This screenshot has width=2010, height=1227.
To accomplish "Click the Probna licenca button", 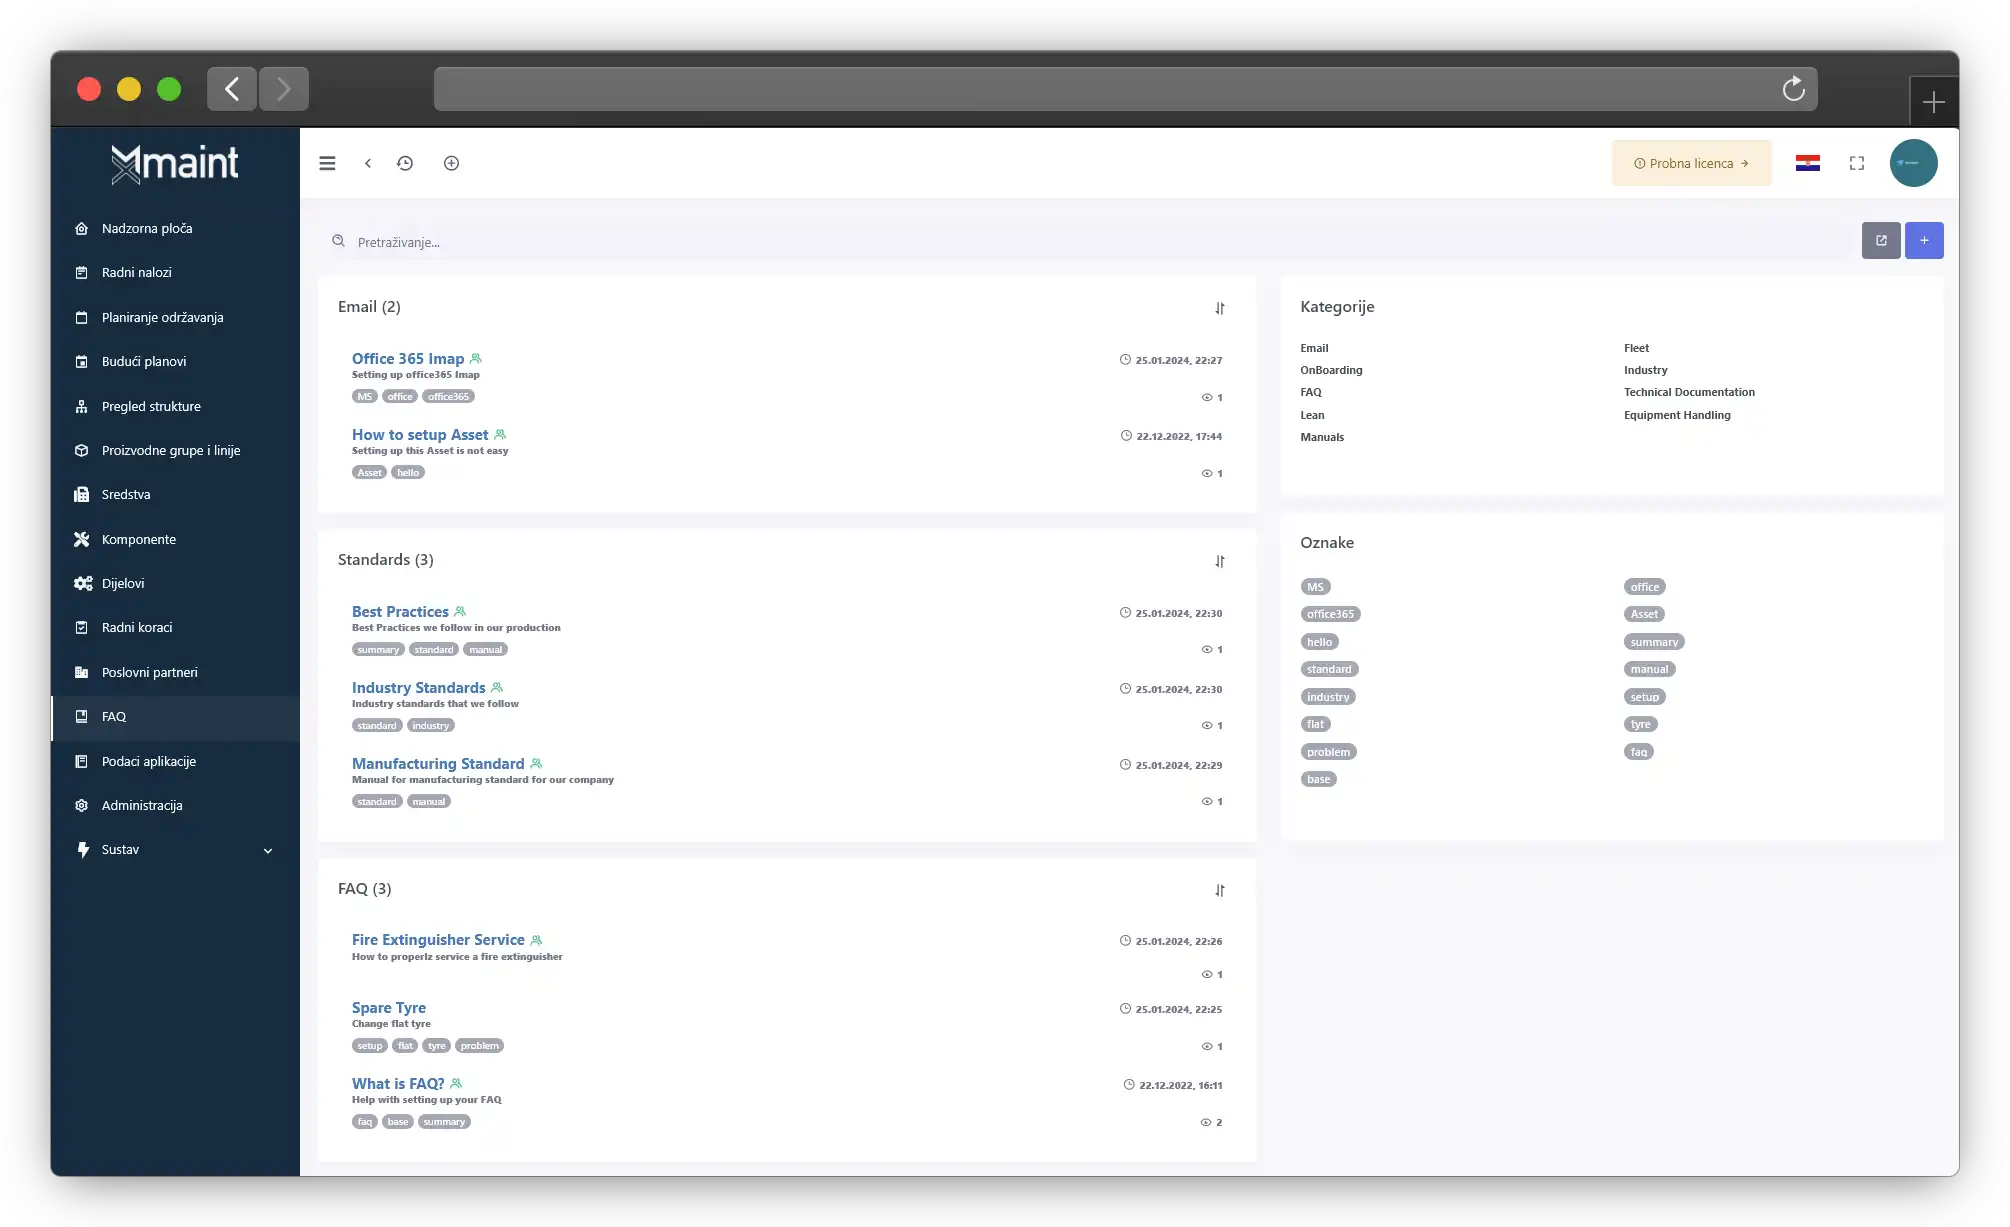I will [x=1691, y=163].
